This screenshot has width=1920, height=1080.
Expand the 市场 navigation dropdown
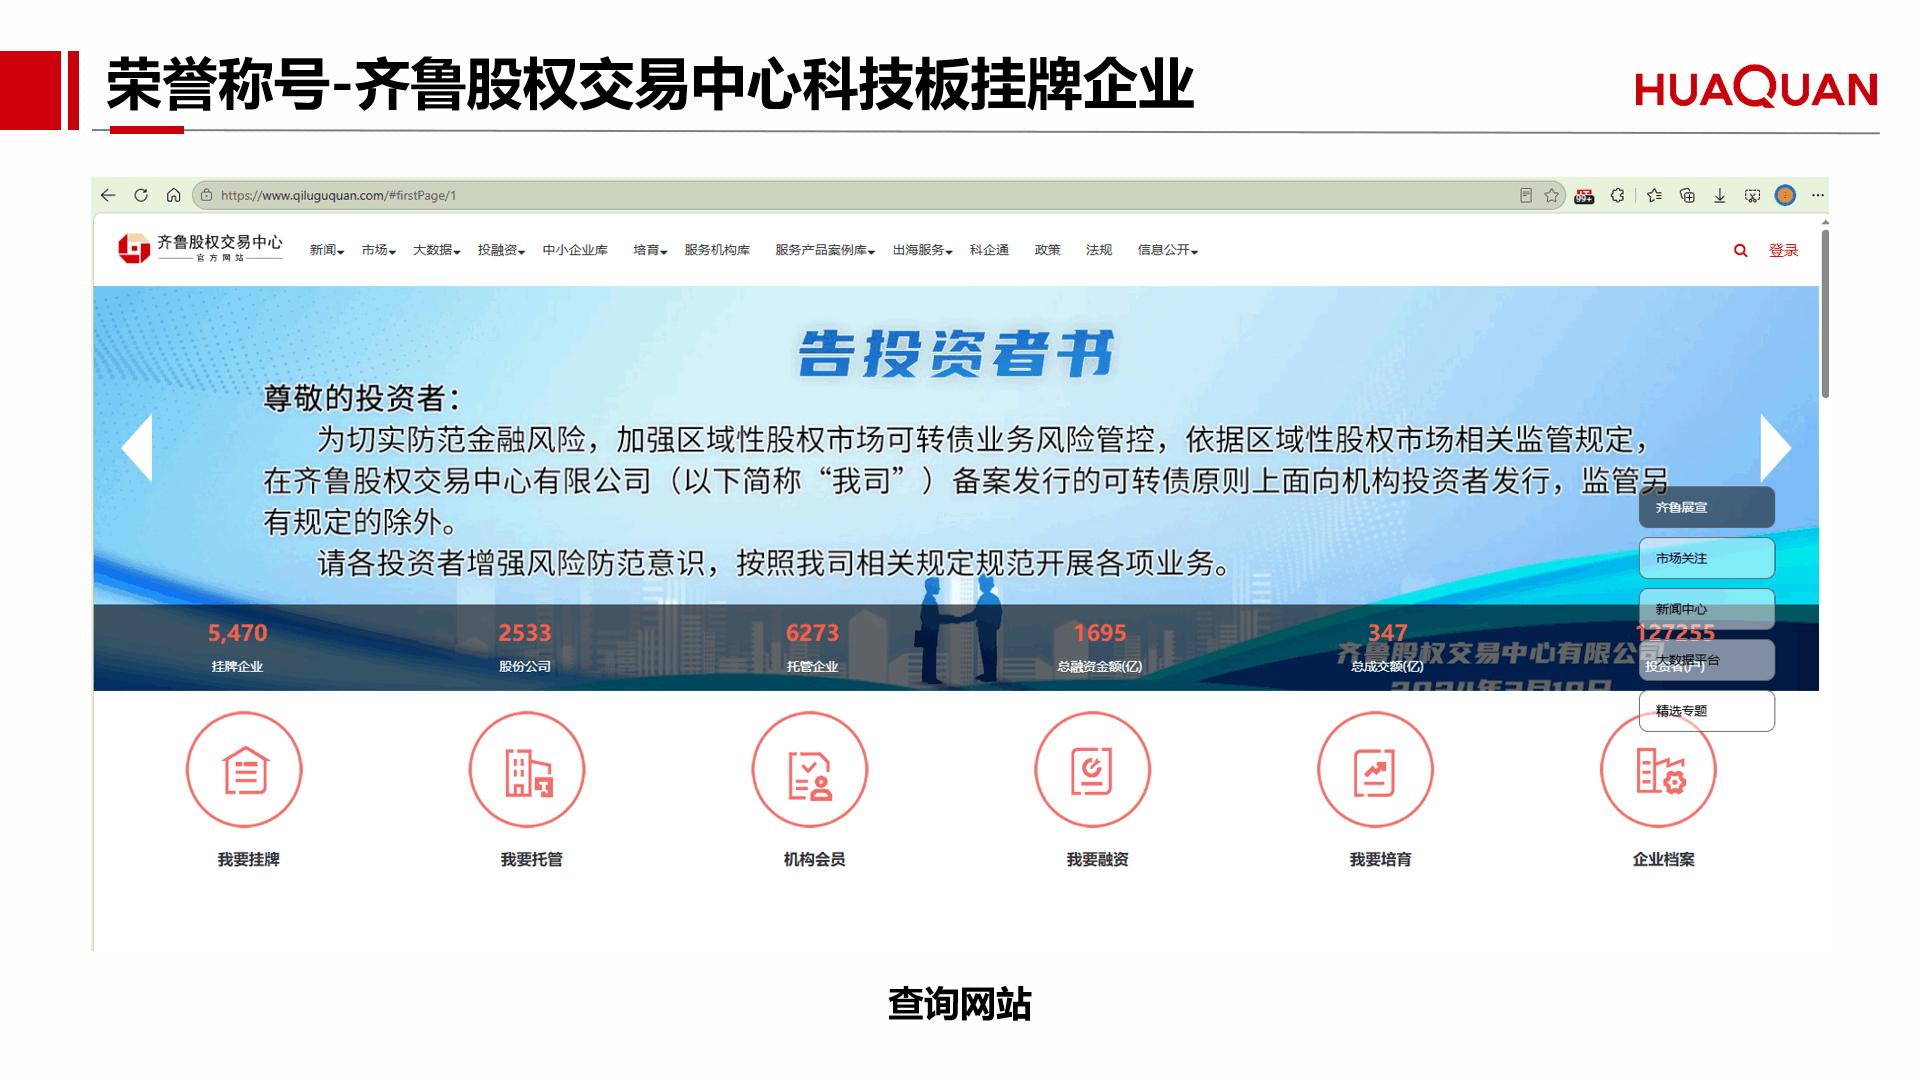pyautogui.click(x=379, y=250)
